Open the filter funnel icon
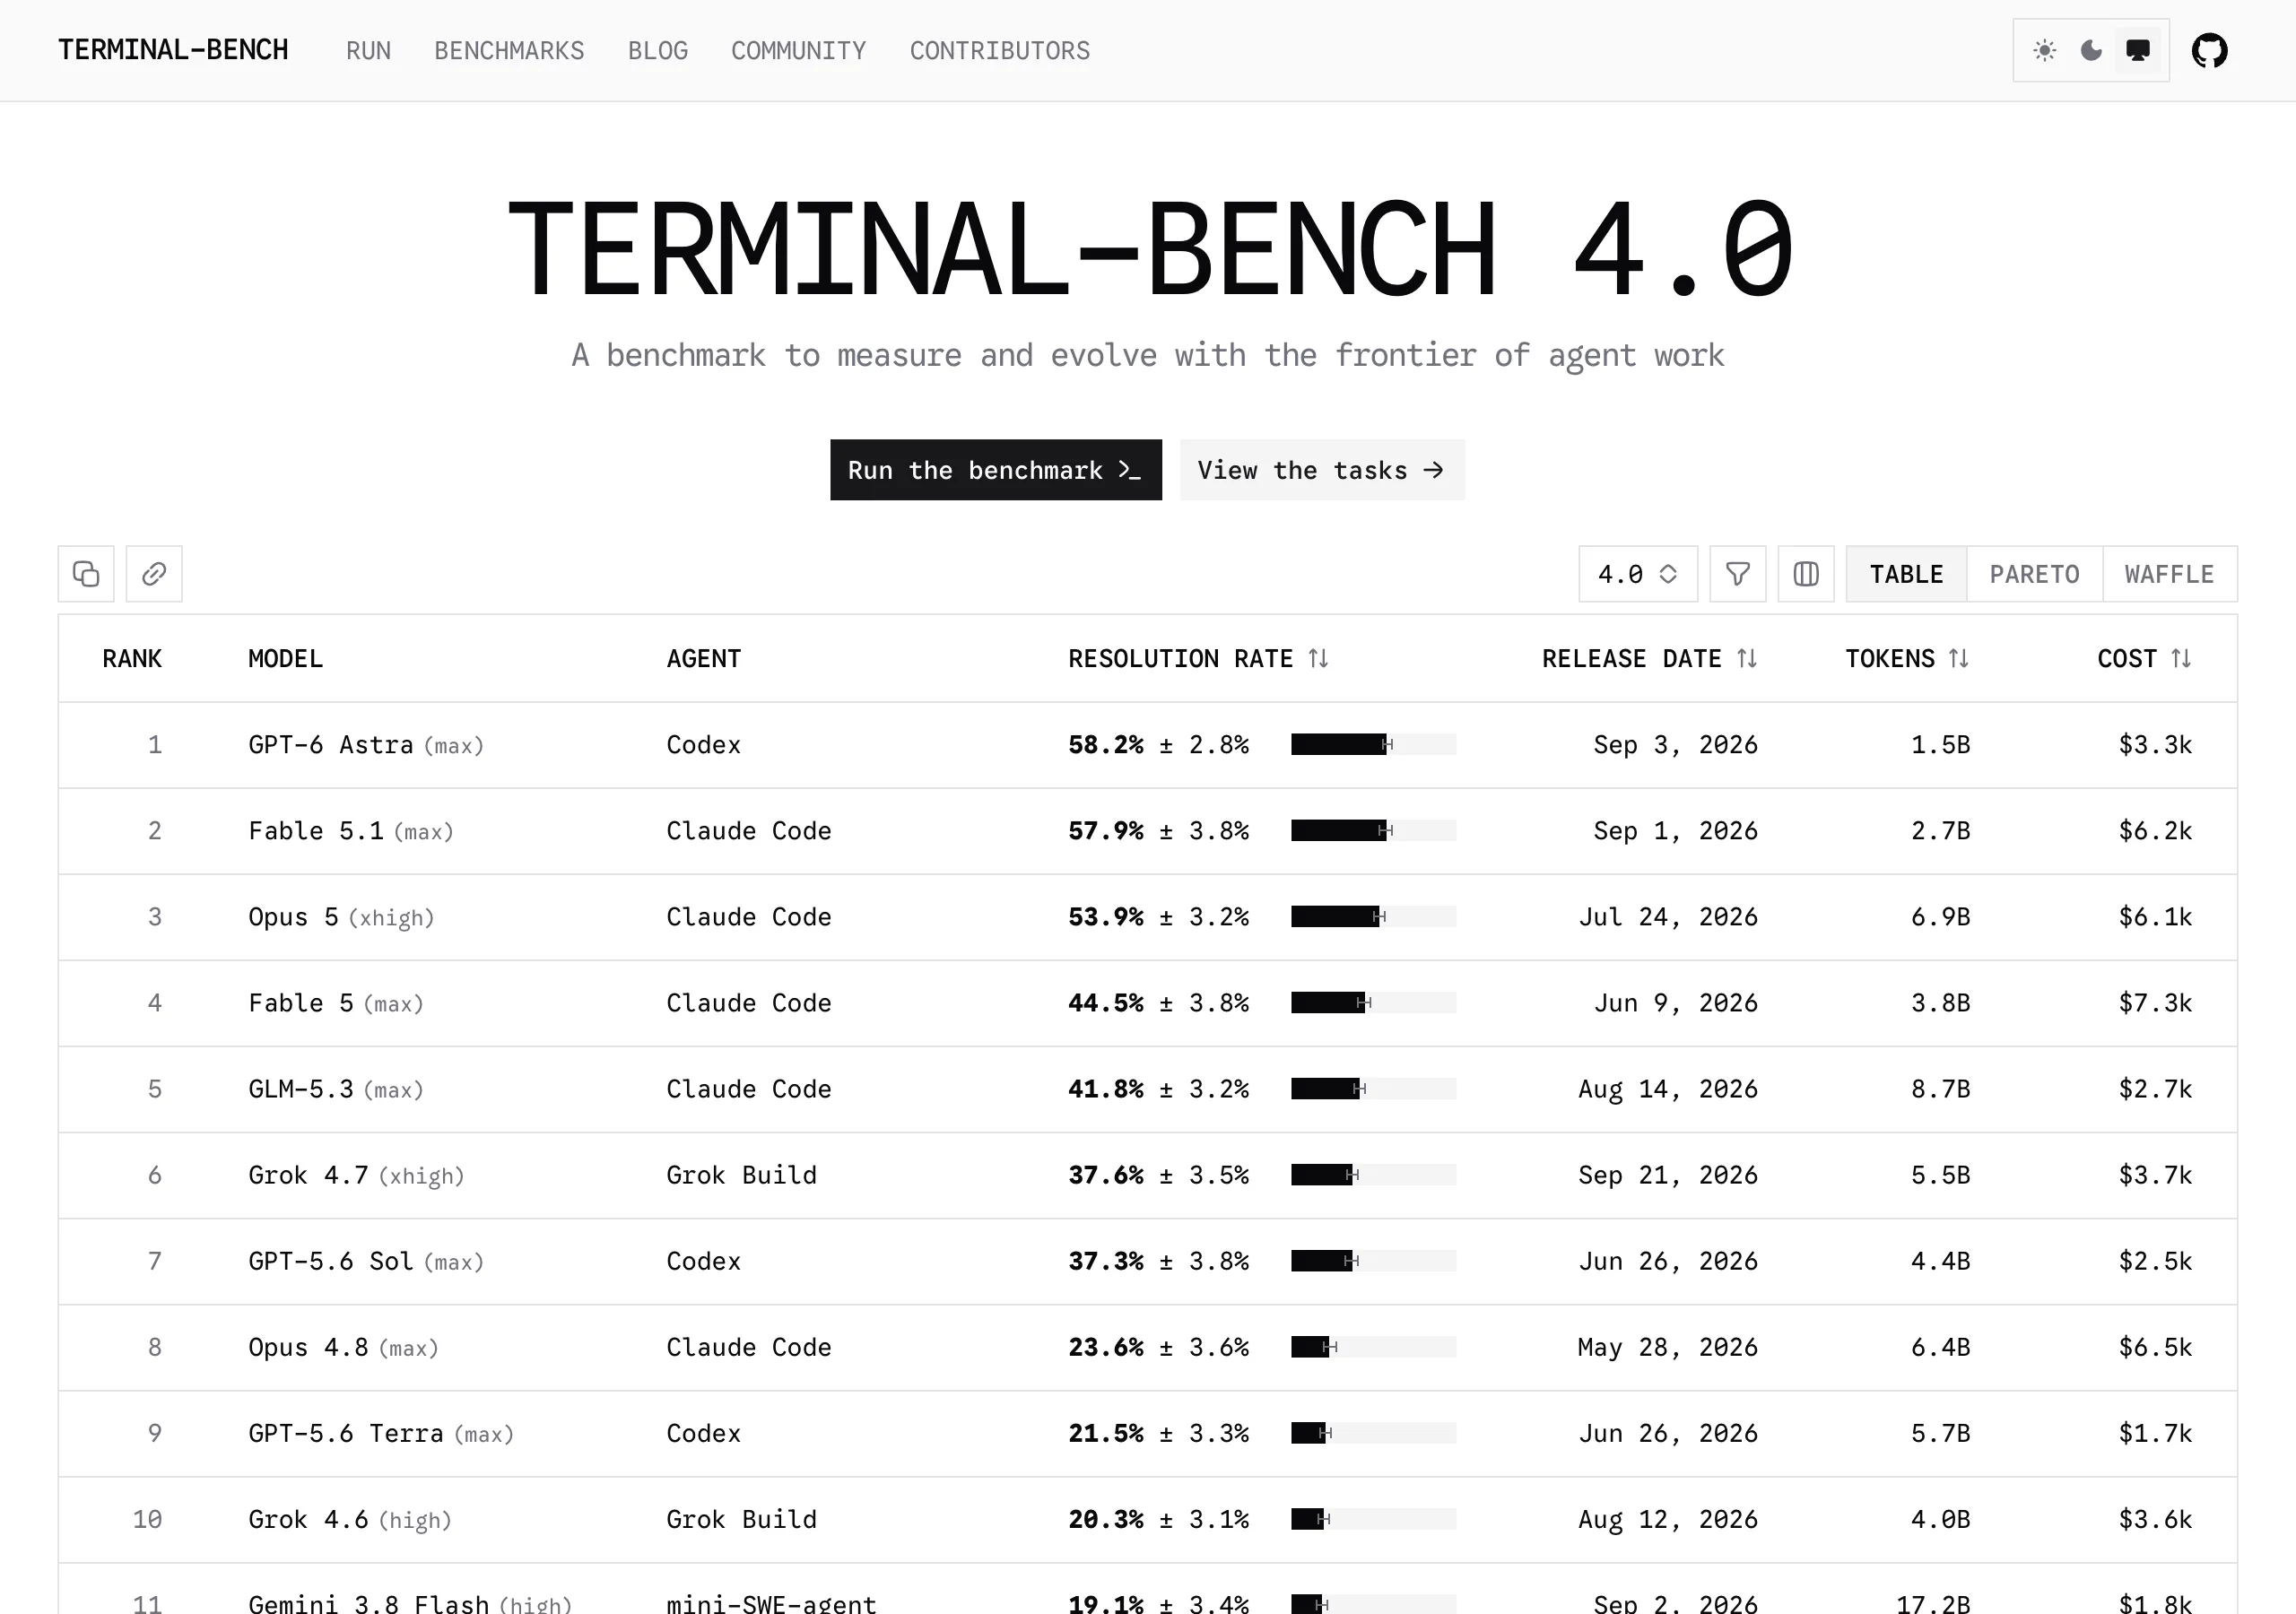Image resolution: width=2296 pixels, height=1614 pixels. tap(1738, 574)
